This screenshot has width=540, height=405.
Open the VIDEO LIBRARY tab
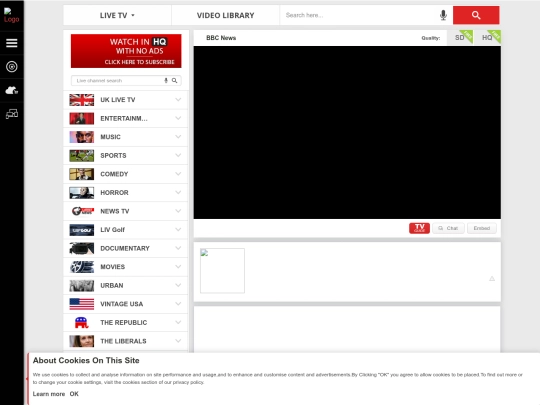[226, 15]
